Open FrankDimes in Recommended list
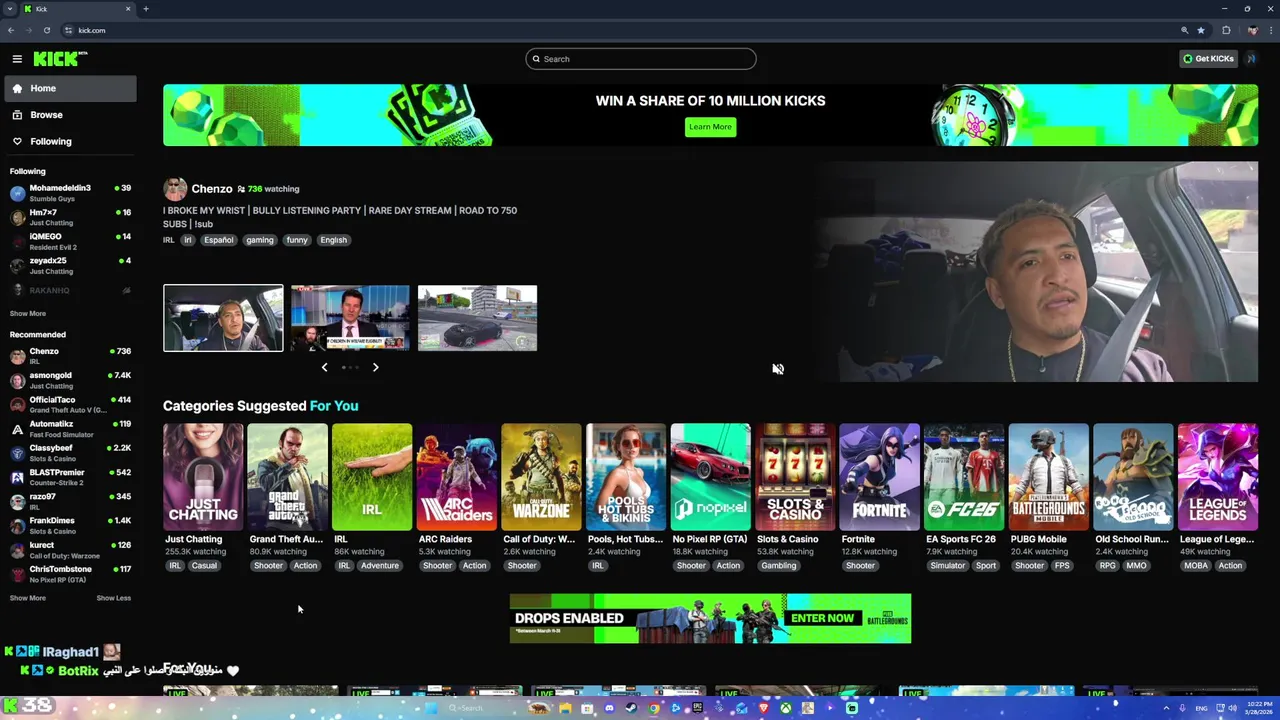Viewport: 1280px width, 720px height. [70, 525]
